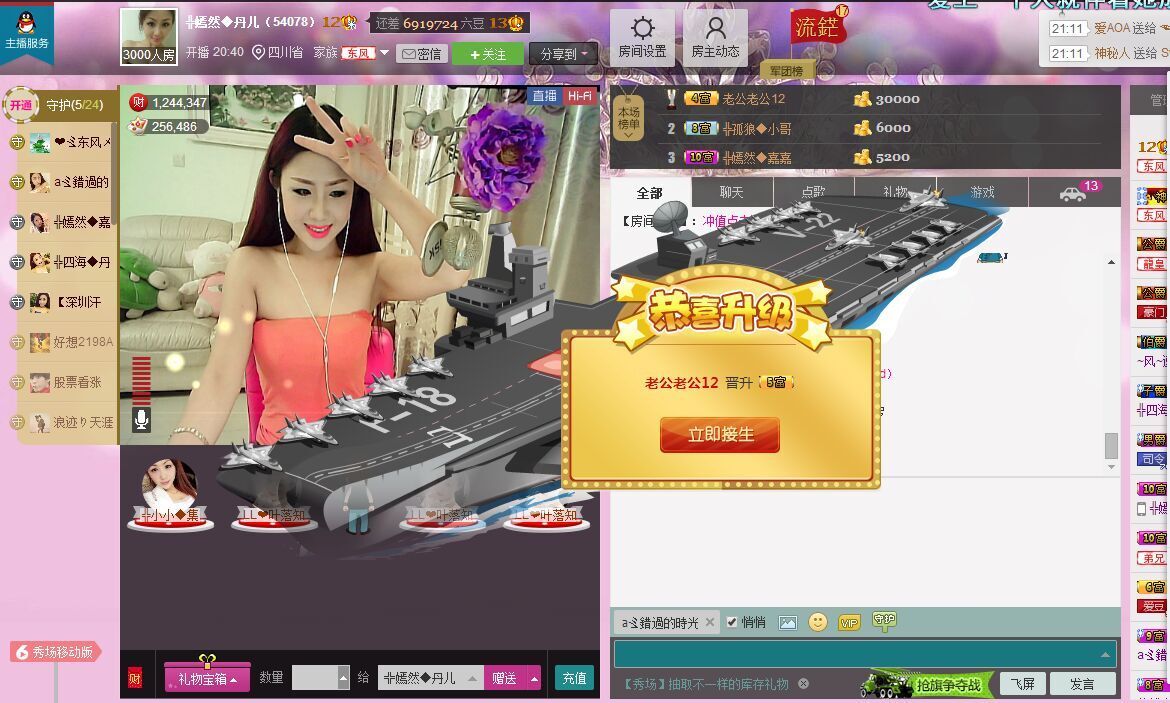Viewport: 1170px width, 703px height.
Task: Toggle the 直播 live stream mode
Action: tap(545, 96)
